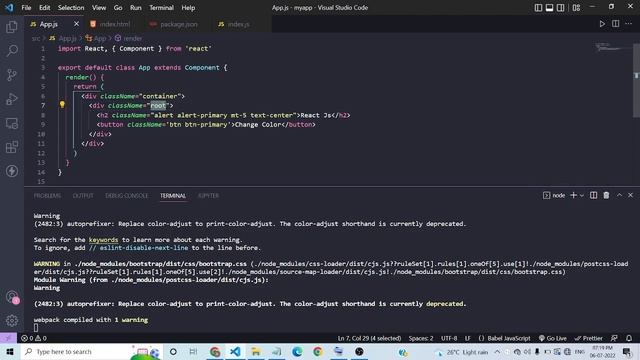The width and height of the screenshot is (640, 360).
Task: Expand the App class breadcrumb
Action: click(96, 38)
